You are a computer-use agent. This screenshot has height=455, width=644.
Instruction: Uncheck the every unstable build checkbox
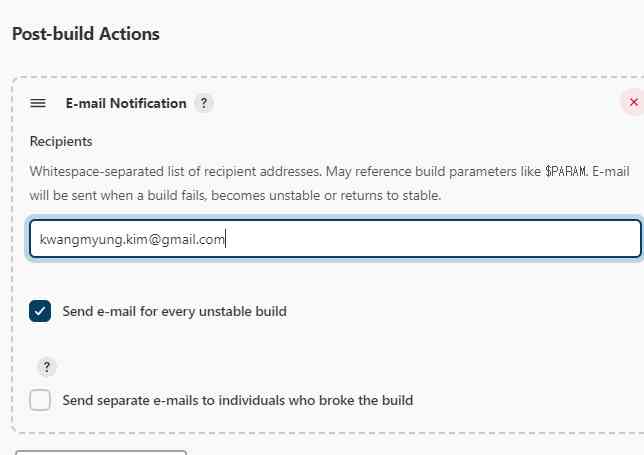click(40, 311)
